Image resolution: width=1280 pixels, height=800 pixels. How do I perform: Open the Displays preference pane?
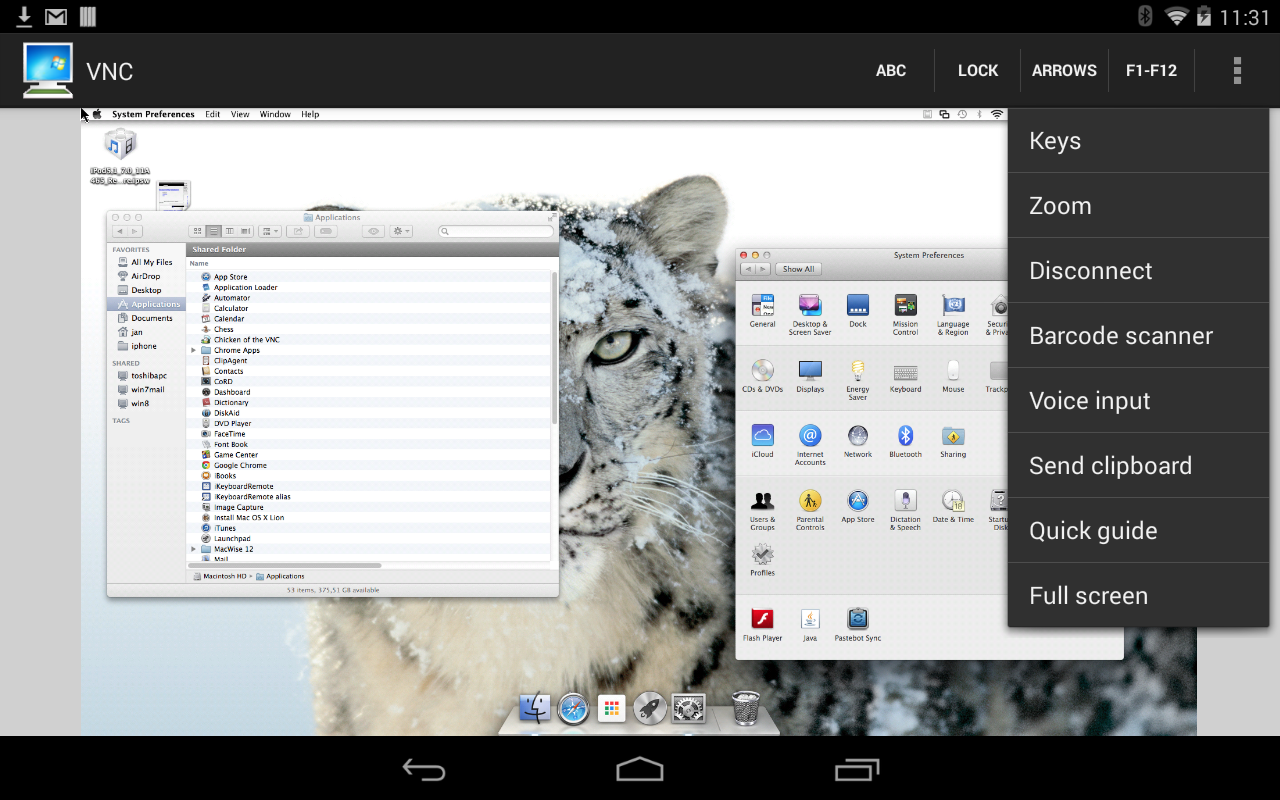(810, 375)
